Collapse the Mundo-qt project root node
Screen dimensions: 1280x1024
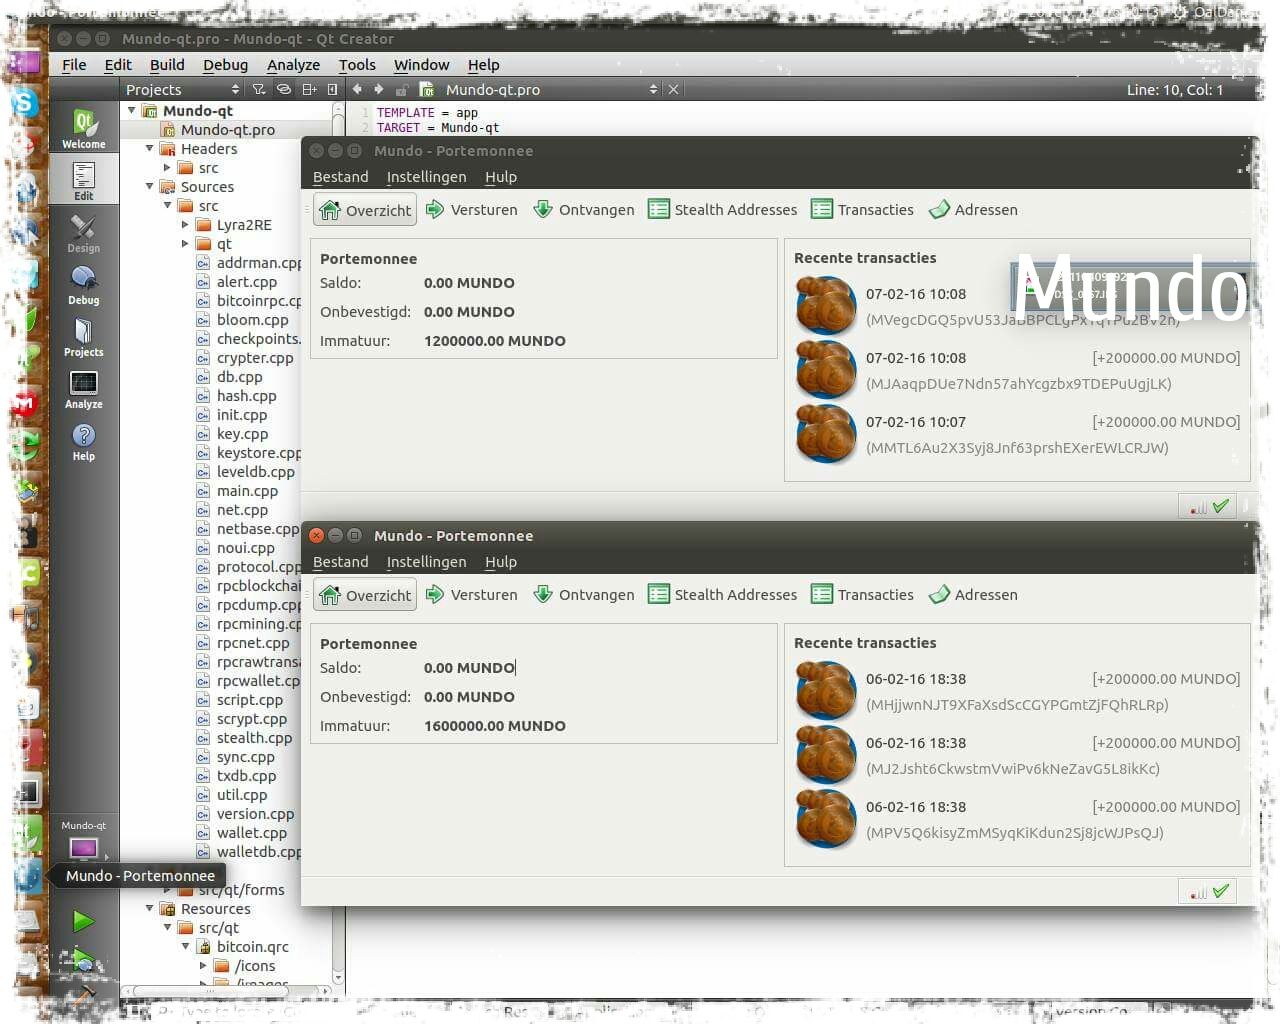pyautogui.click(x=131, y=110)
